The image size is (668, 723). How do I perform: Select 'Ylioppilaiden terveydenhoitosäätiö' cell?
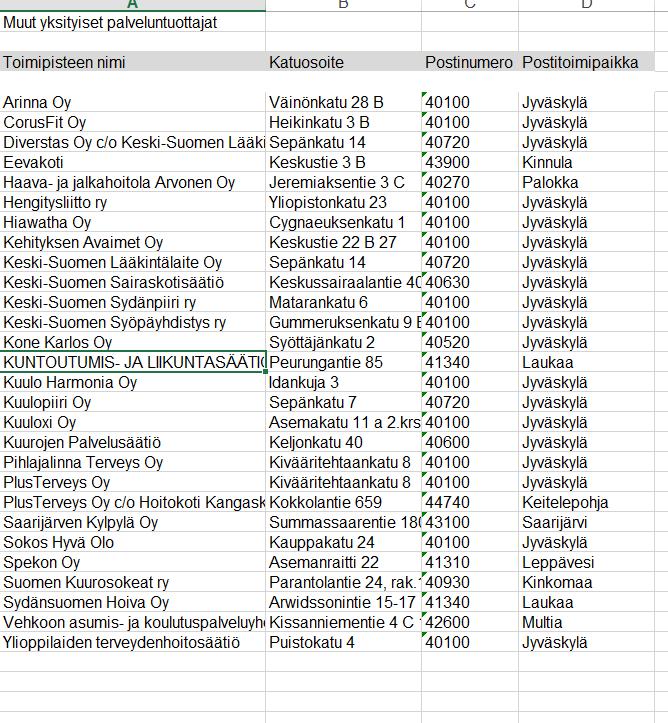tap(133, 642)
